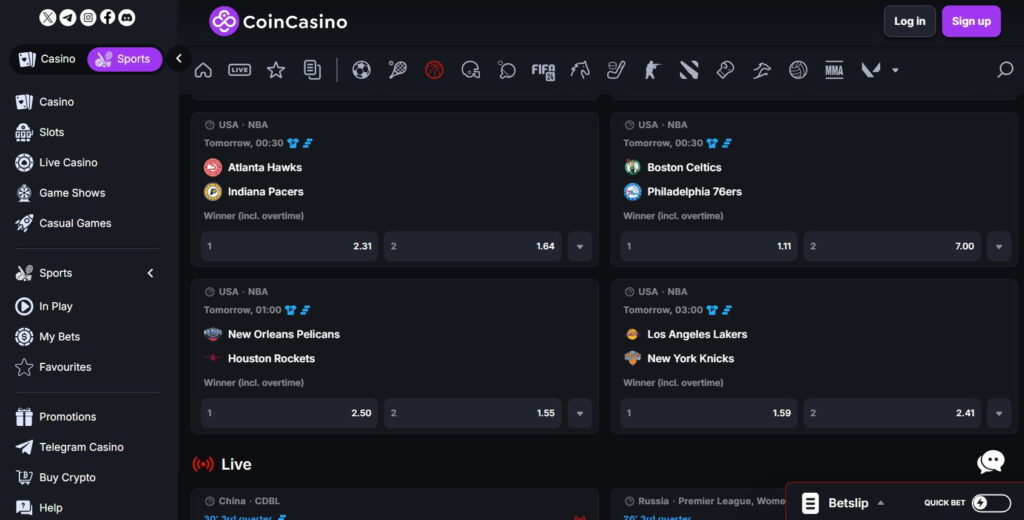This screenshot has width=1024, height=520.
Task: Open the sportsbook search magnifier
Action: 1005,69
